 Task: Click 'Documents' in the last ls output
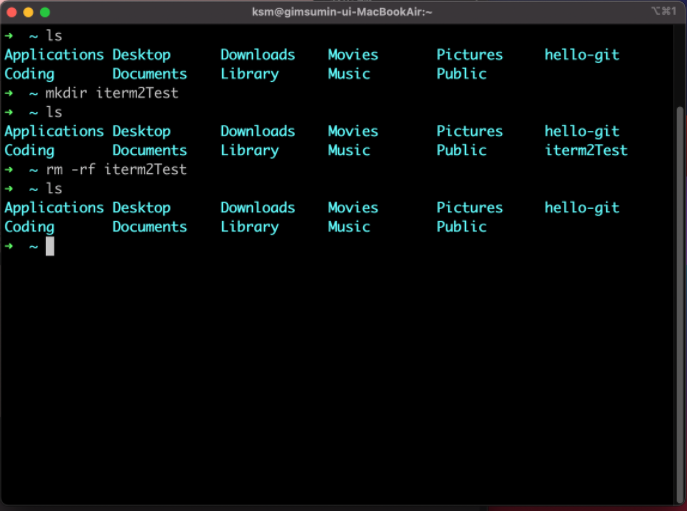coord(149,227)
